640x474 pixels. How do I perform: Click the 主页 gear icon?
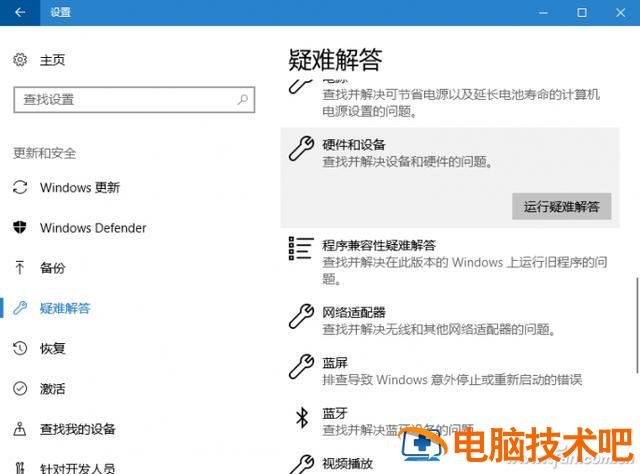20,60
